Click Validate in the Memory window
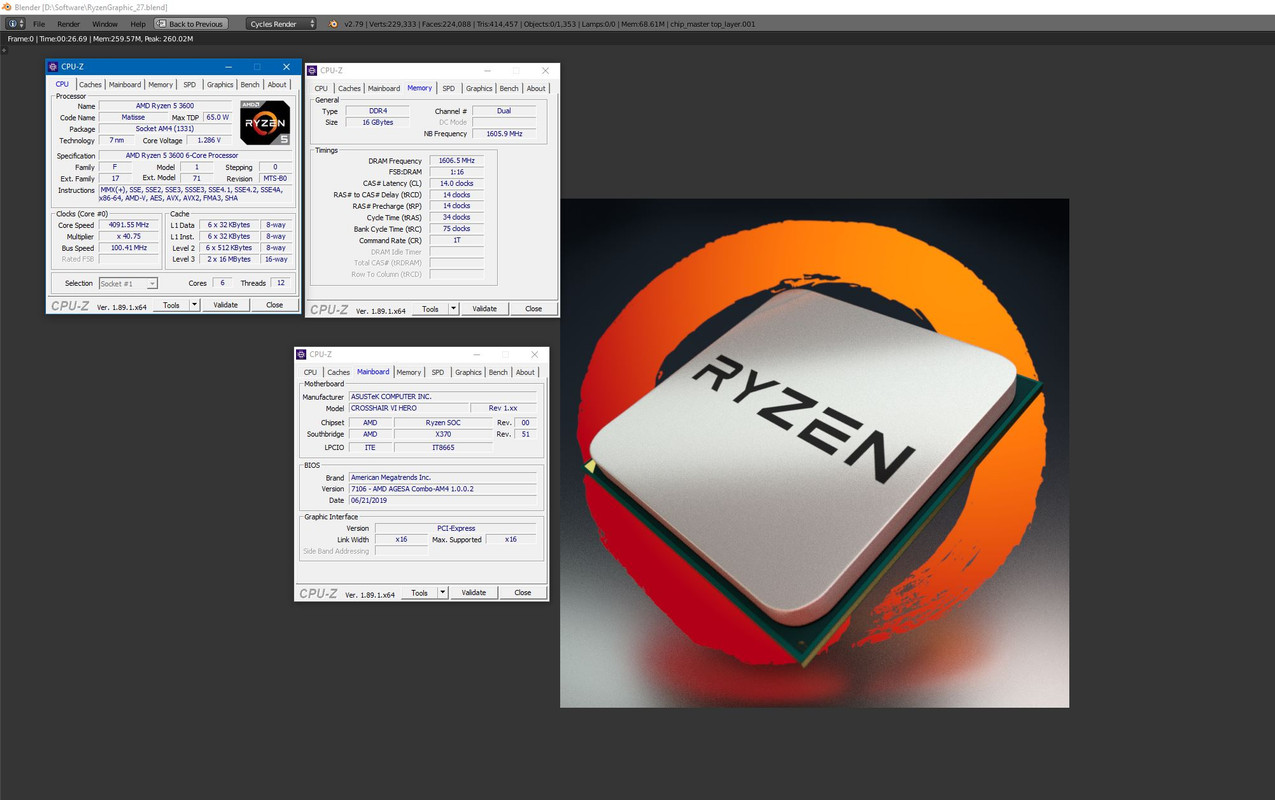The image size is (1275, 800). [485, 309]
